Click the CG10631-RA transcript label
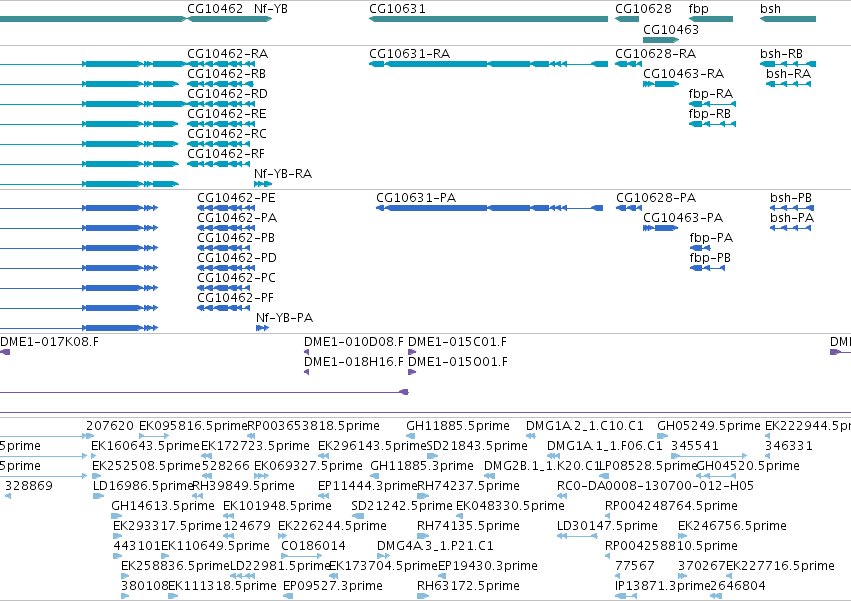This screenshot has height=601, width=851. click(410, 54)
